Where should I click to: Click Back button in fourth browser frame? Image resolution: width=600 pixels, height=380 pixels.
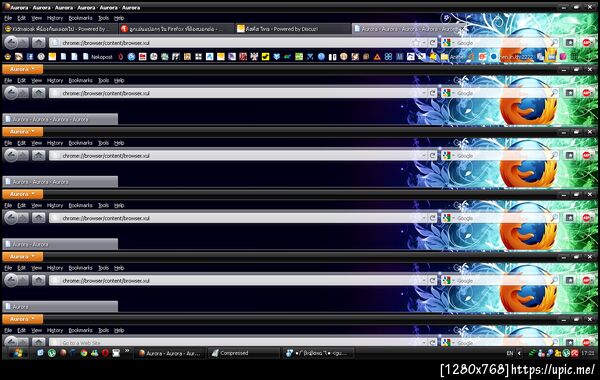point(11,218)
